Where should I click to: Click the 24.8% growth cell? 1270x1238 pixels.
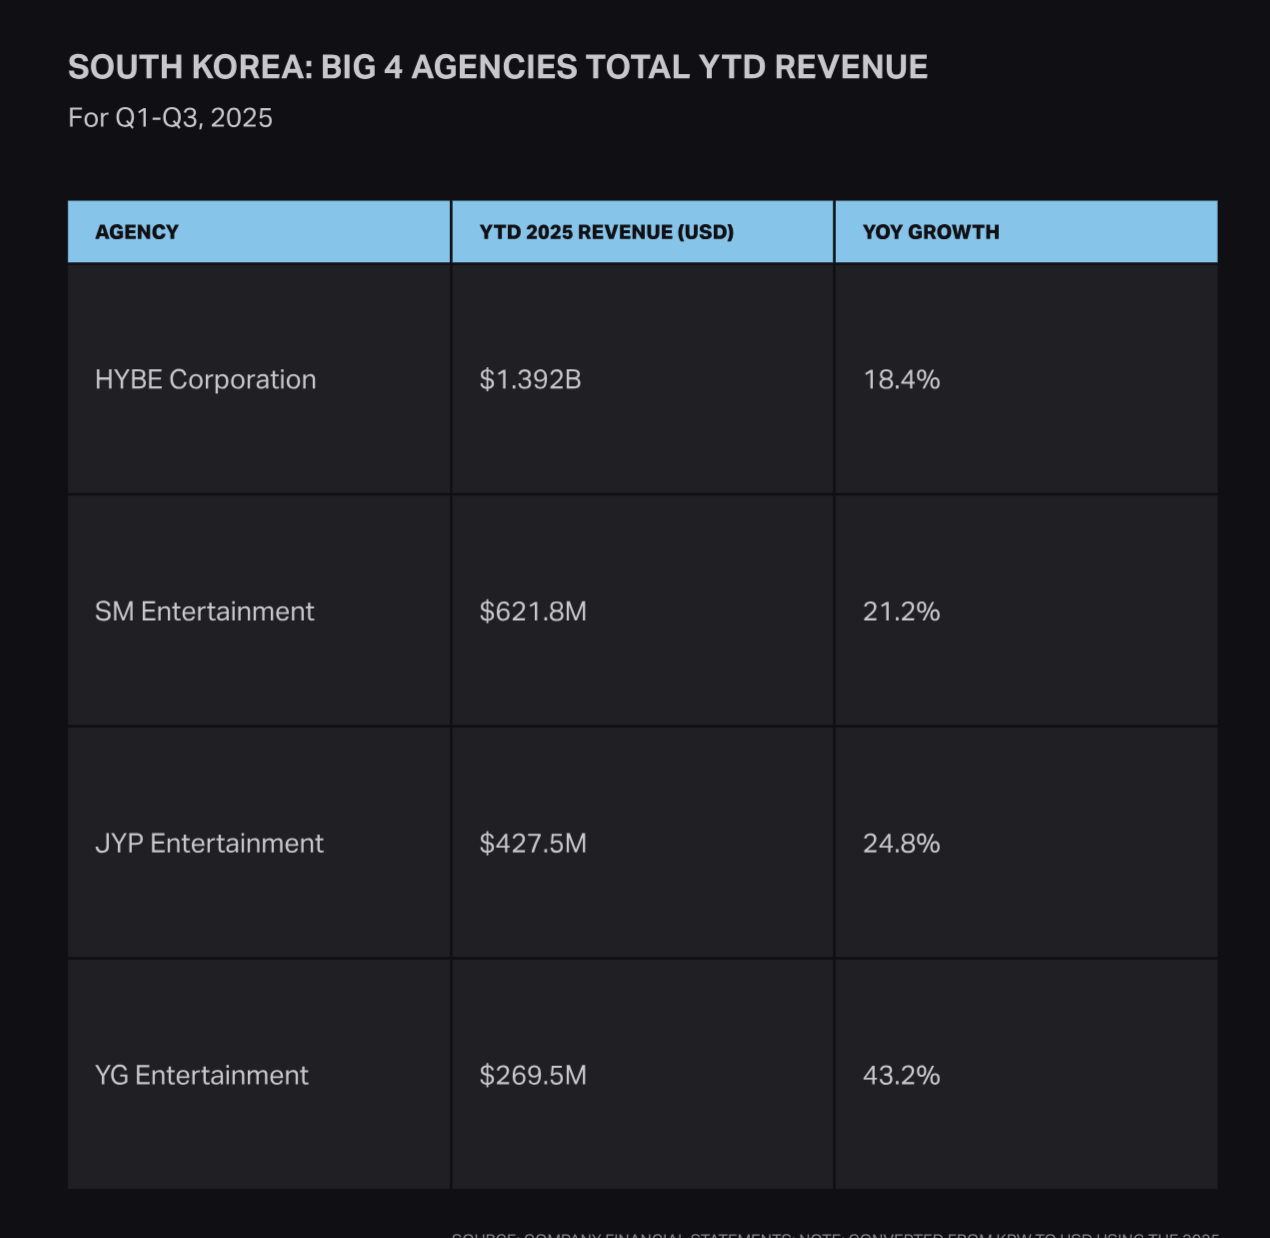pos(901,844)
